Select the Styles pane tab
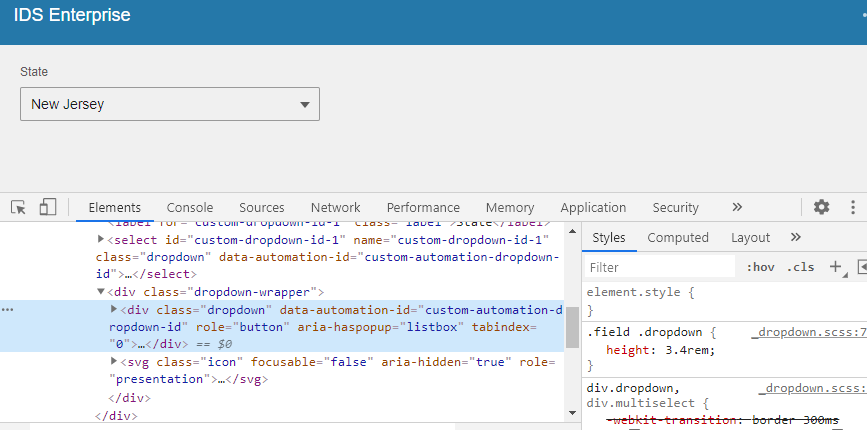867x430 pixels. click(609, 238)
